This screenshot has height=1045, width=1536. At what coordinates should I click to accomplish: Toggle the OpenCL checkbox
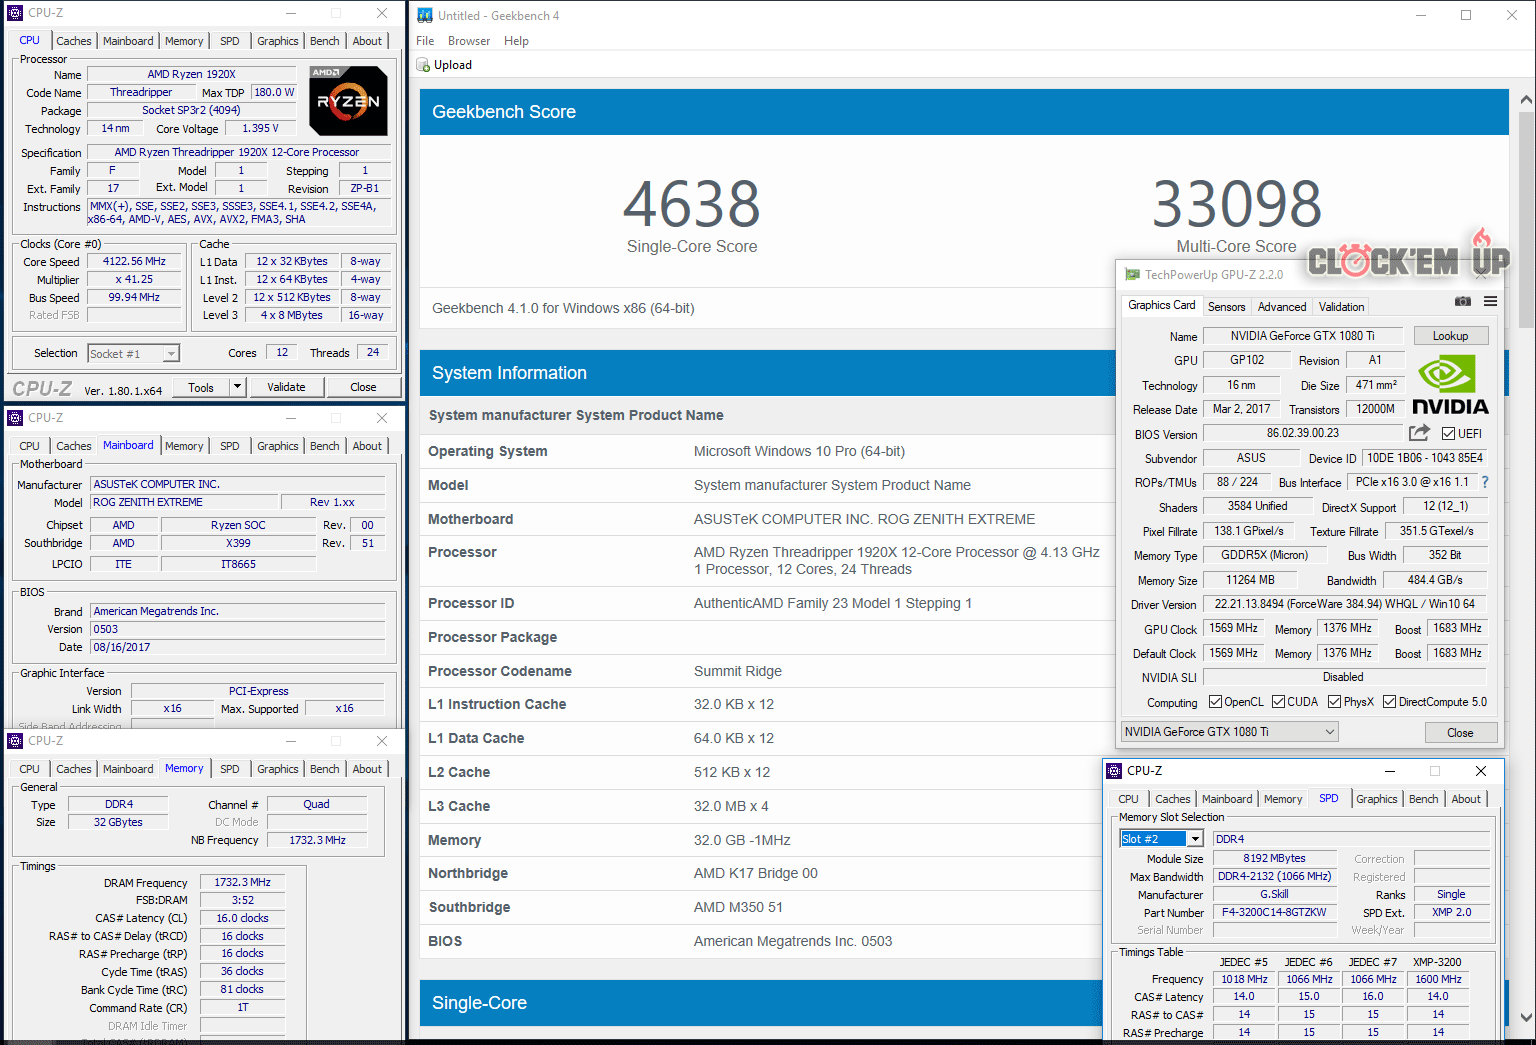coord(1215,702)
